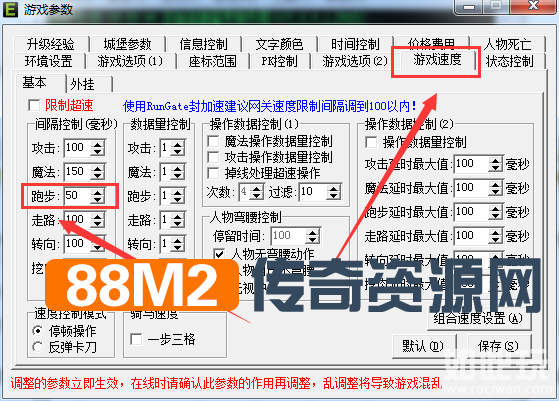
Task: Adjust the 攻击 数据里控制 spinner
Action: click(x=178, y=148)
